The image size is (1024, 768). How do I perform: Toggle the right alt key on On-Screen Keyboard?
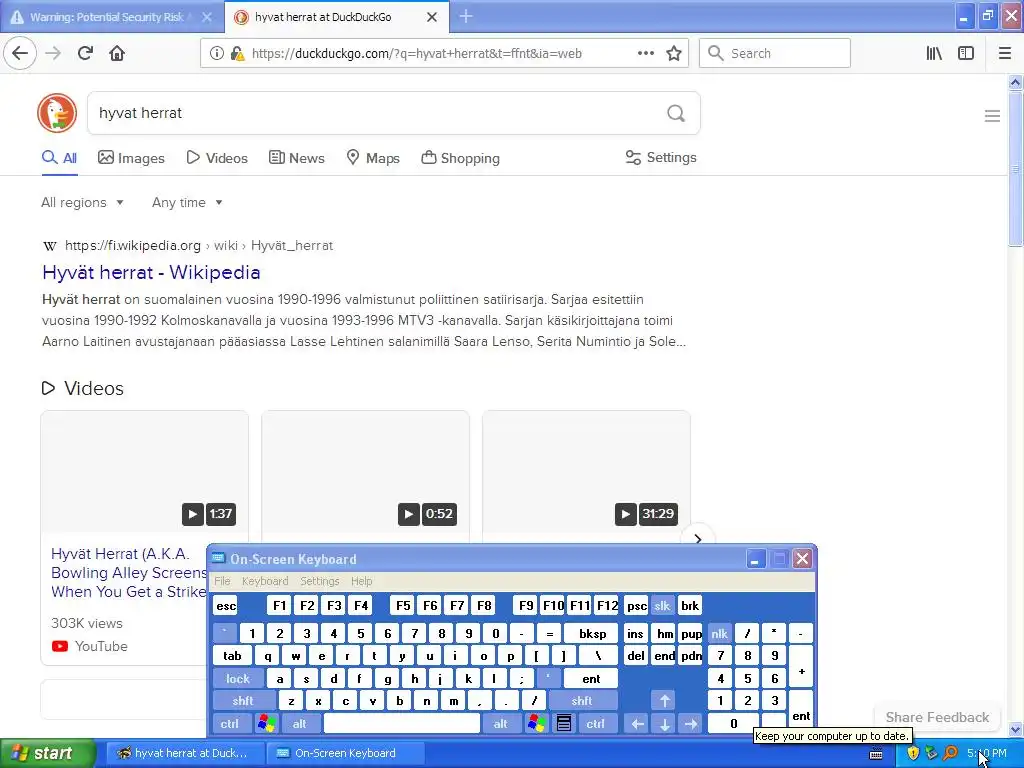click(x=501, y=723)
